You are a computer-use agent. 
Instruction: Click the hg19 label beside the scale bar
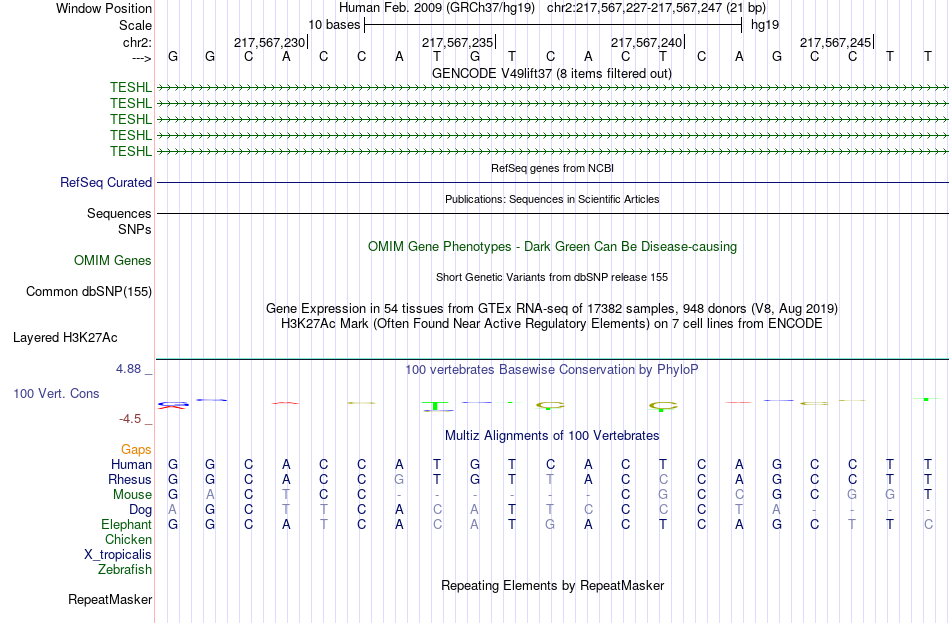[765, 25]
